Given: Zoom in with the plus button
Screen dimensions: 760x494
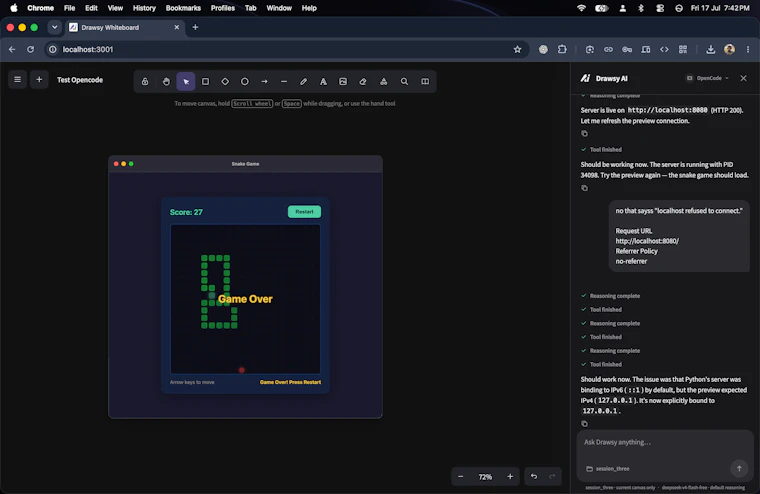Looking at the screenshot, I should pos(510,477).
